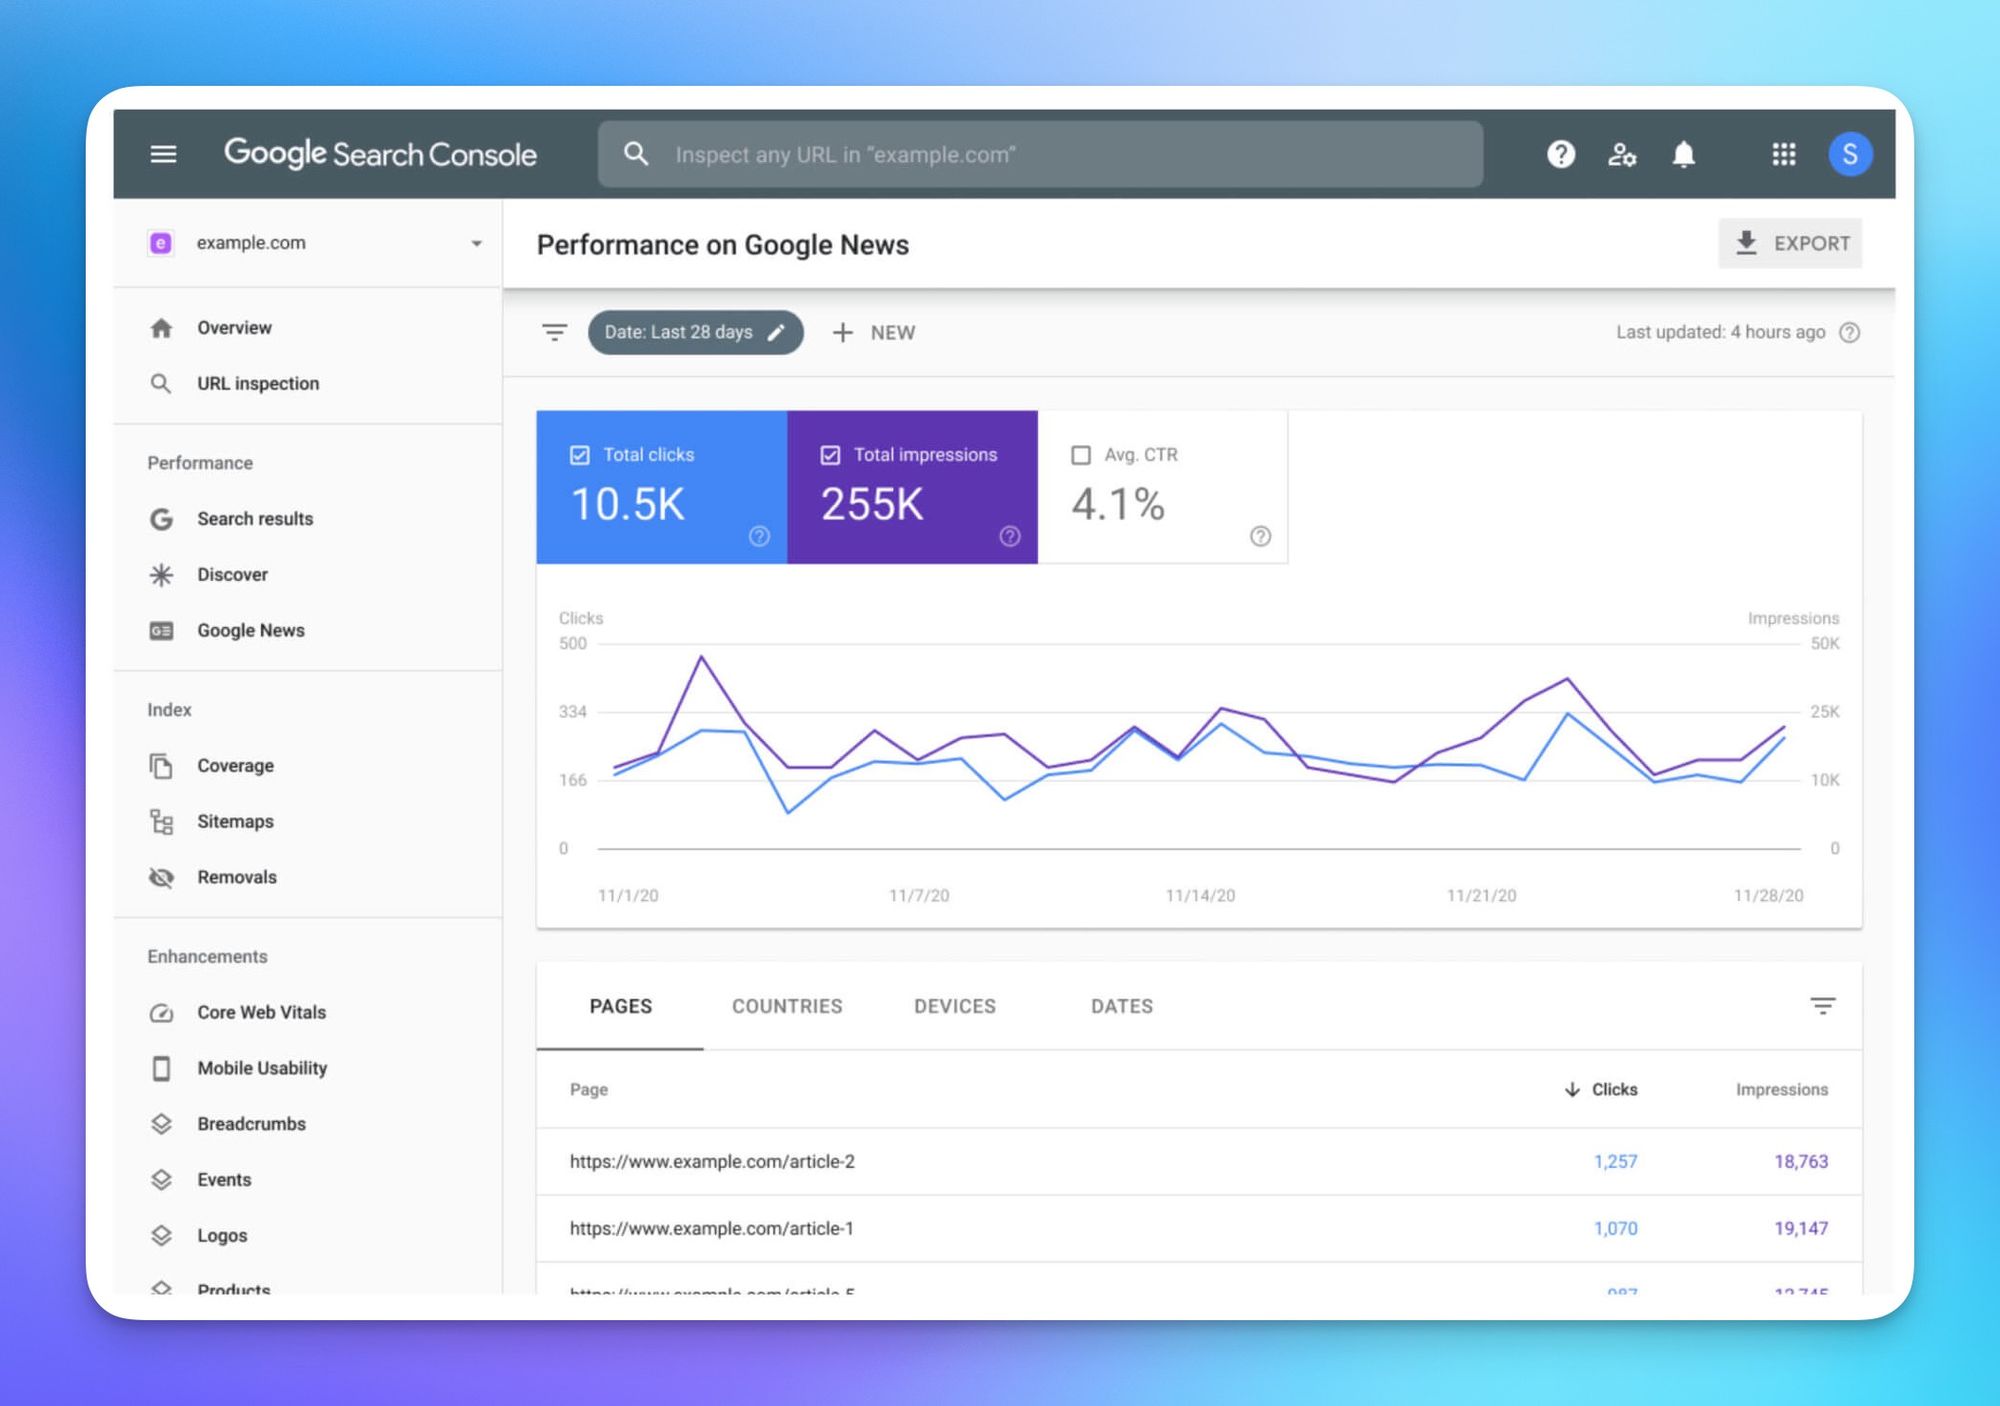Click the search magnifier icon in URL bar
Image resolution: width=2000 pixels, height=1406 pixels.
(636, 154)
